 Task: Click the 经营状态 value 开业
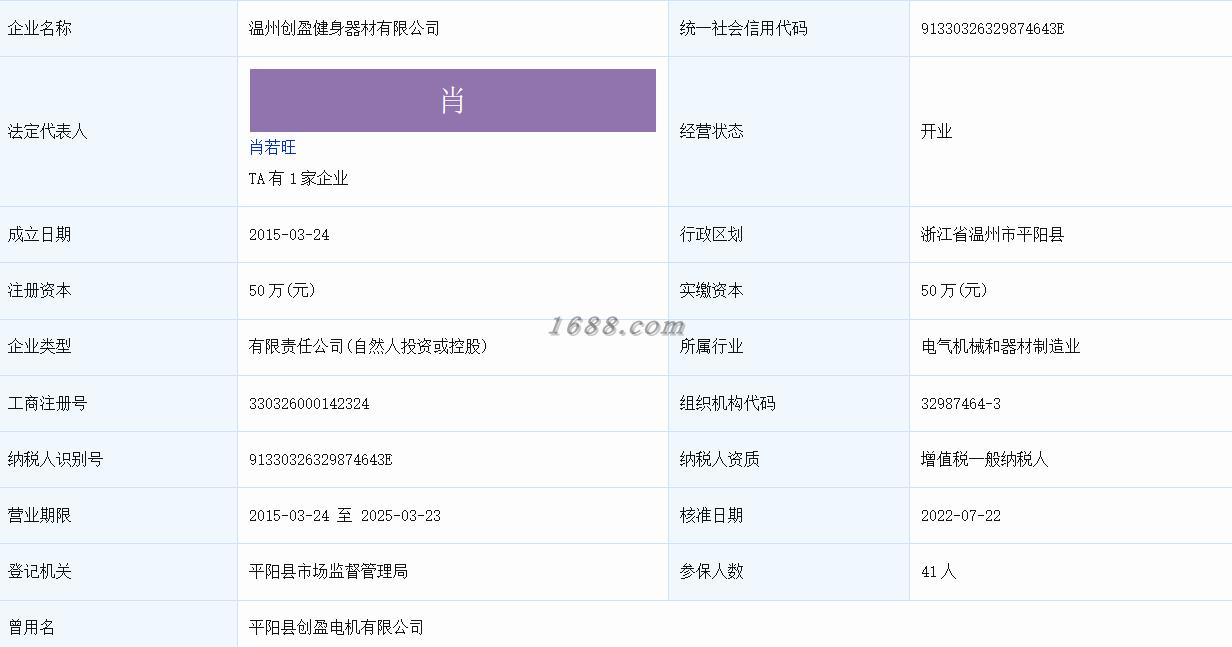point(936,132)
